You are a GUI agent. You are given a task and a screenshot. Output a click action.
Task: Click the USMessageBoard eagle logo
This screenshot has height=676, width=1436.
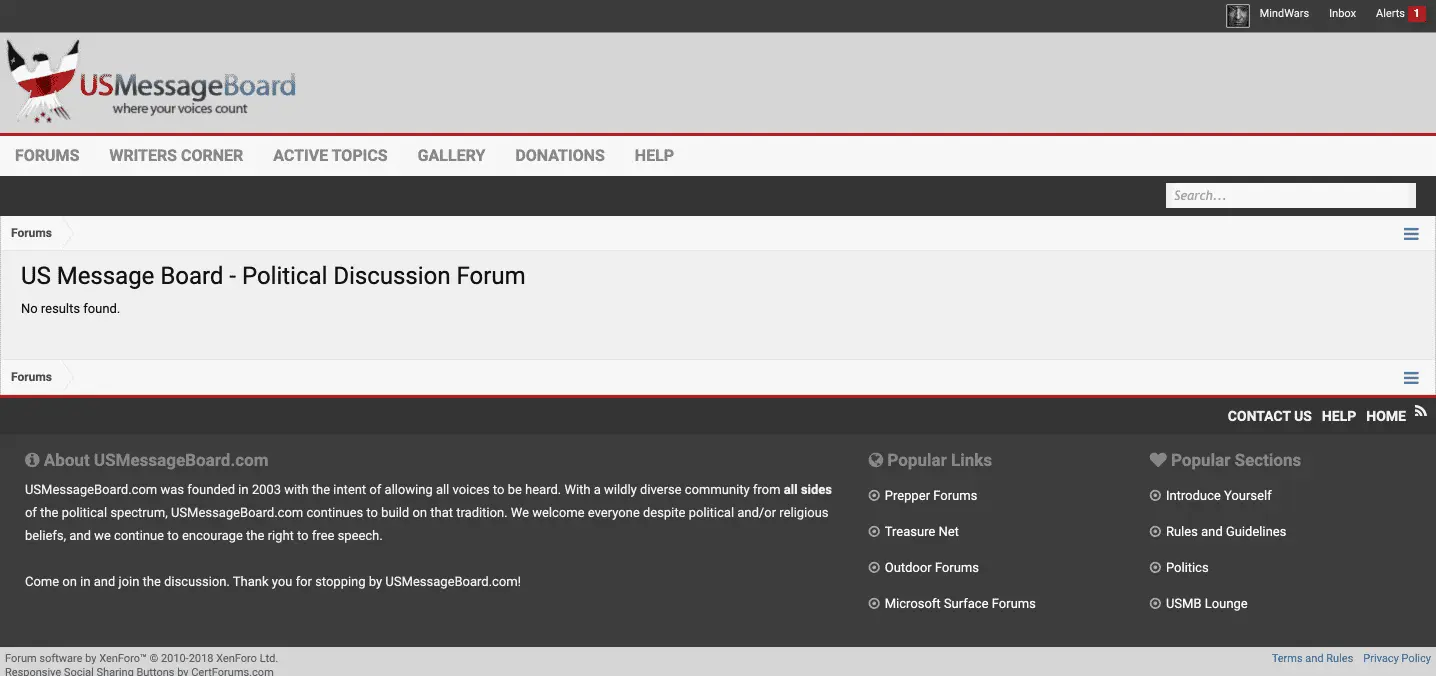[x=44, y=81]
